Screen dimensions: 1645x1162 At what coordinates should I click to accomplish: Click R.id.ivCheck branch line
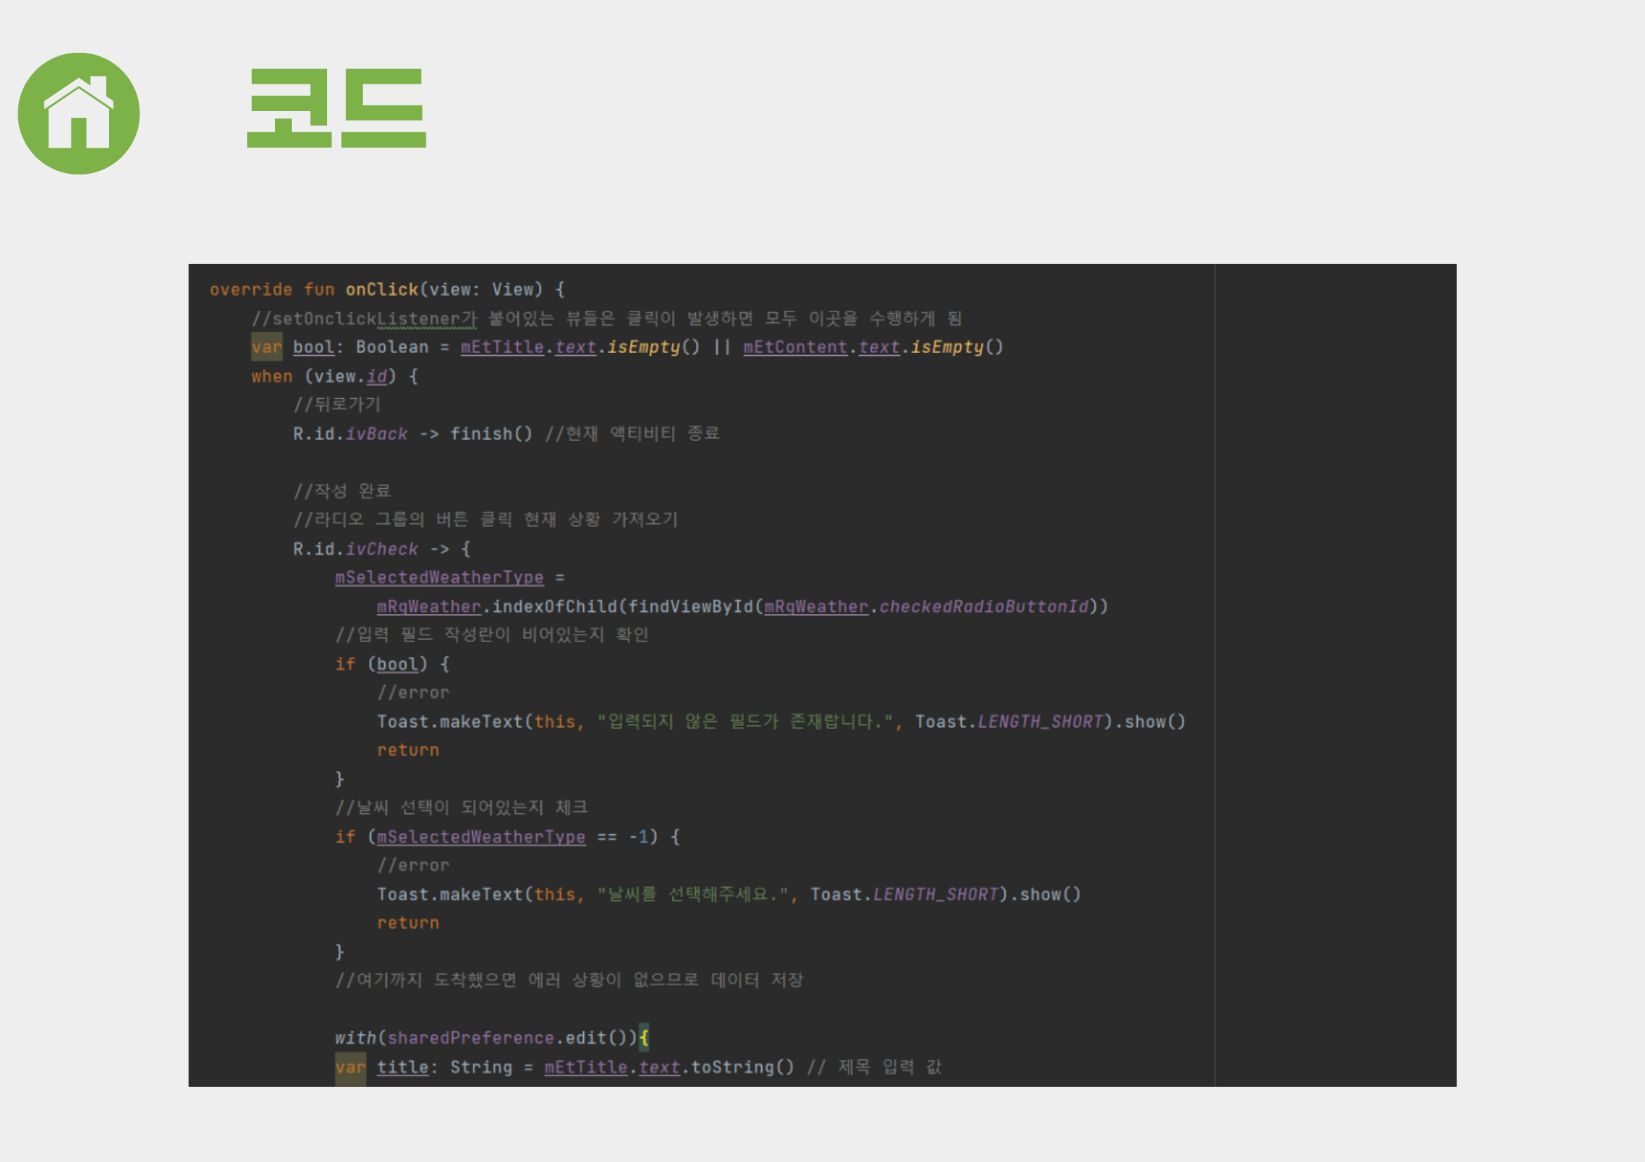pos(381,549)
